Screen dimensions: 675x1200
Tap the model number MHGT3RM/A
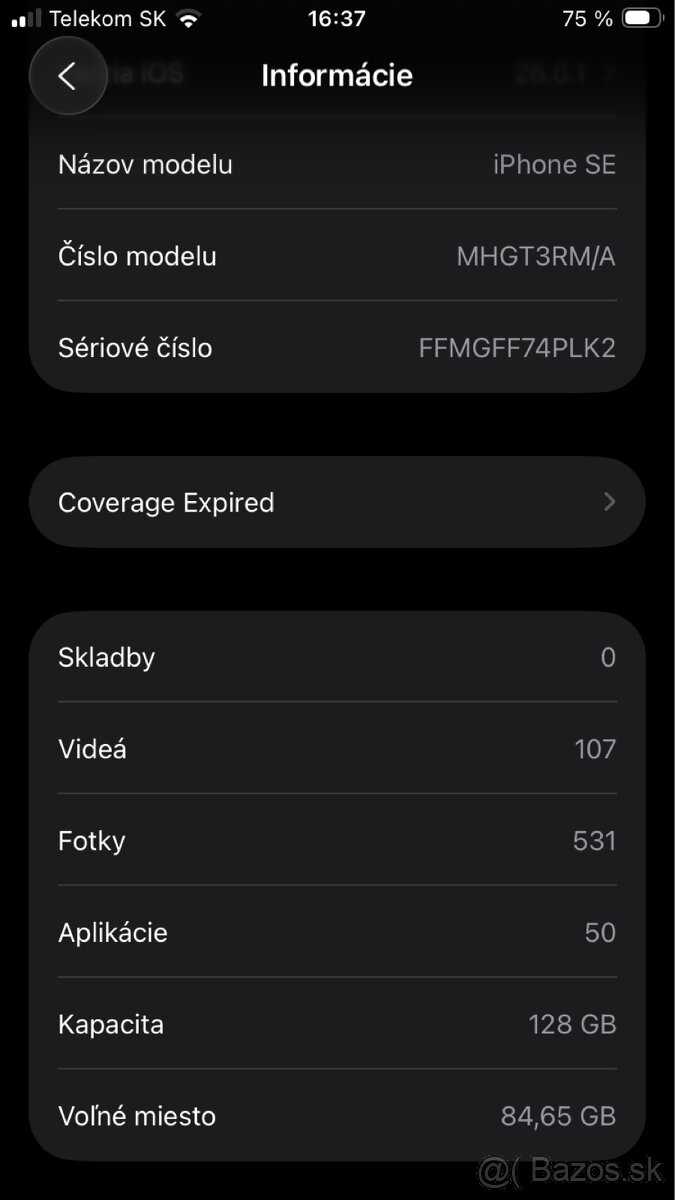tap(535, 256)
